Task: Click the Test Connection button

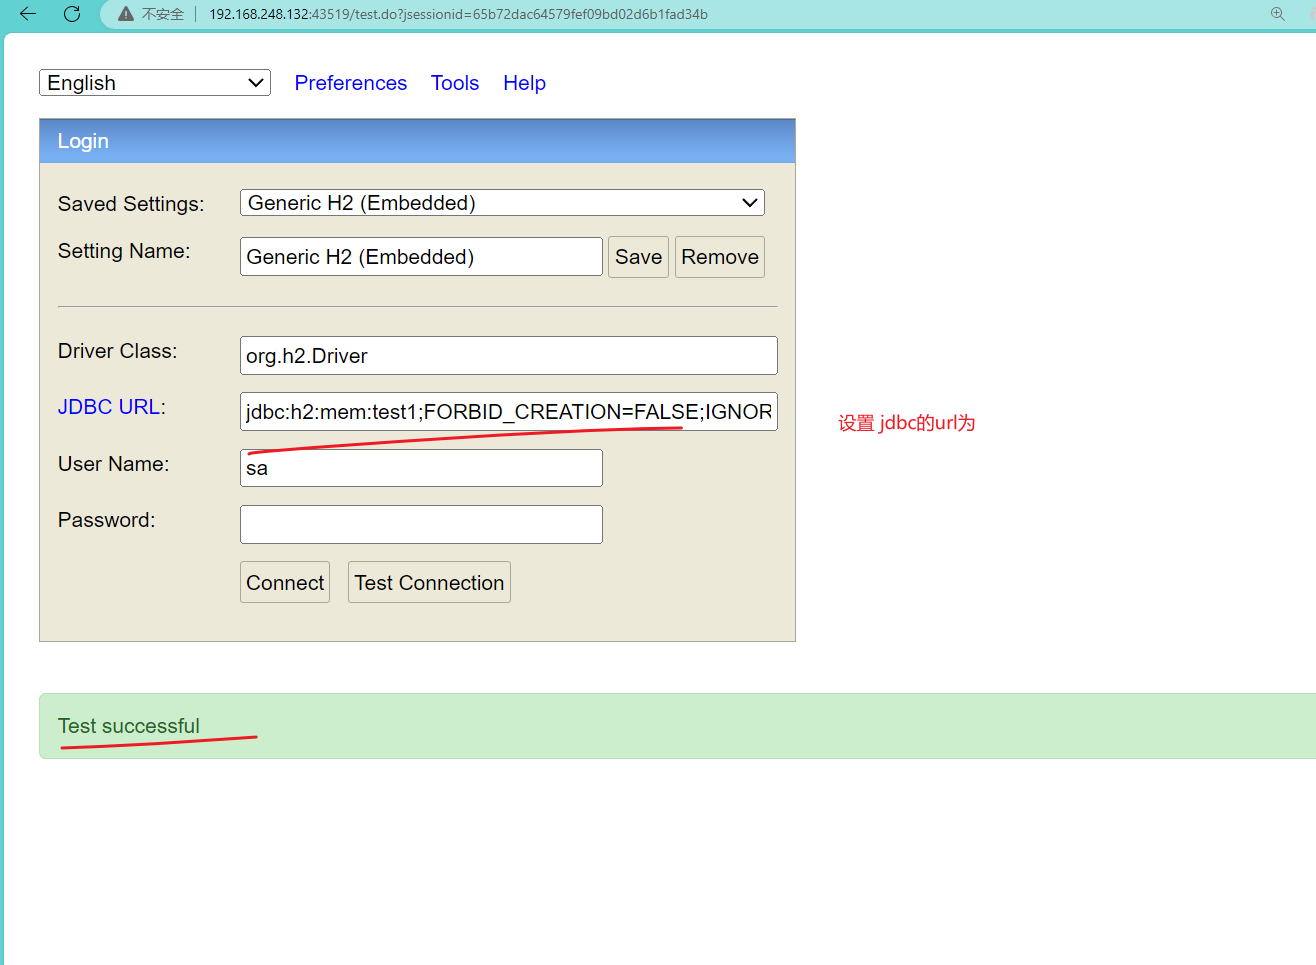Action: [429, 582]
